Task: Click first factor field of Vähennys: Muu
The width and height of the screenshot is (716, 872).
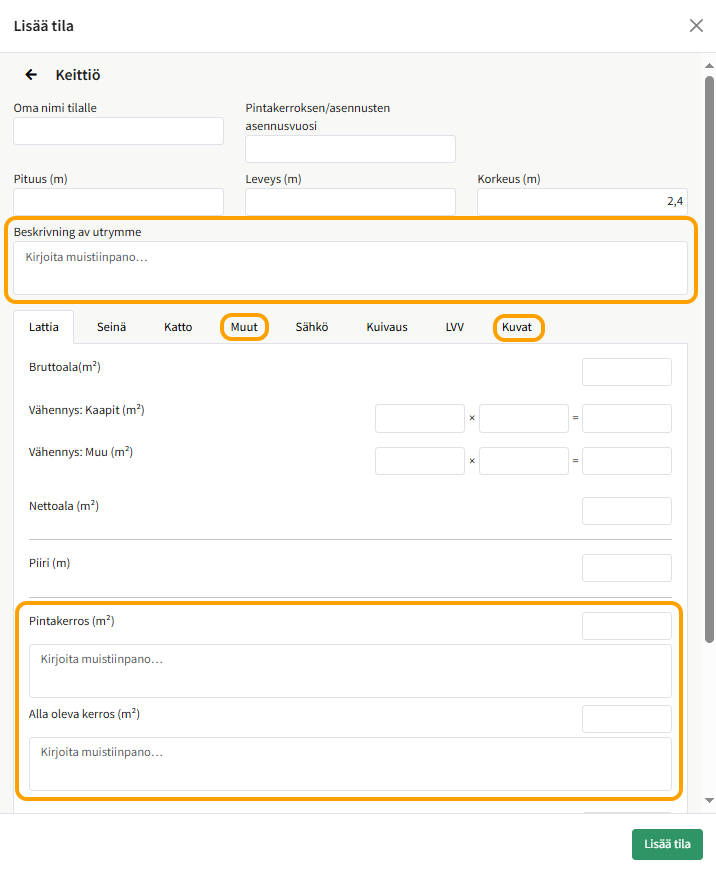Action: pos(420,461)
